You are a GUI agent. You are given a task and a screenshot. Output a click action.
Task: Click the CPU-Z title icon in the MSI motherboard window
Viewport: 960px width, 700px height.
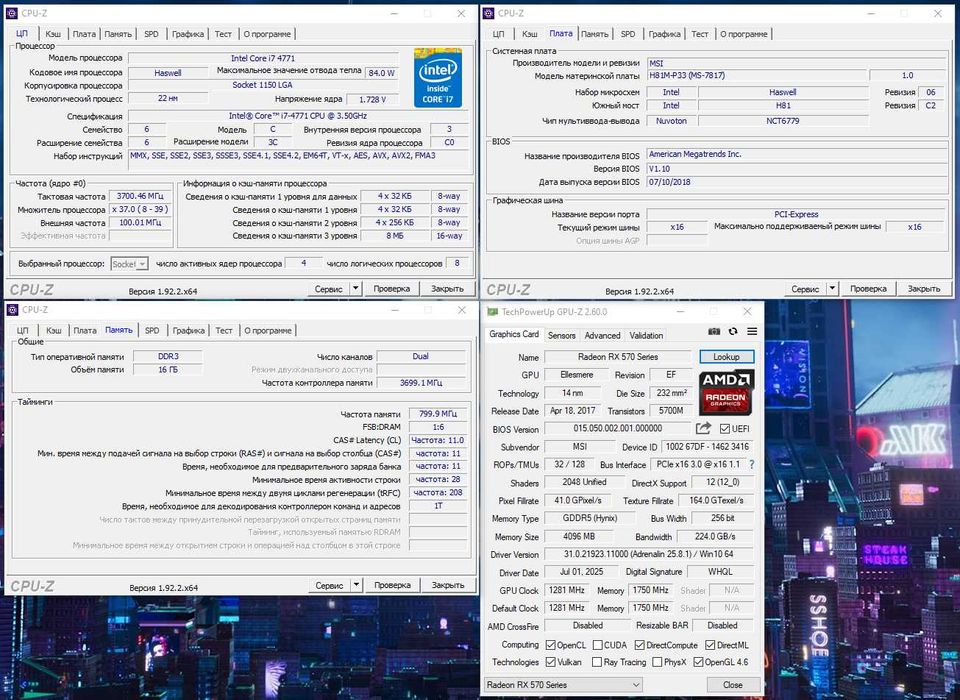pos(488,13)
